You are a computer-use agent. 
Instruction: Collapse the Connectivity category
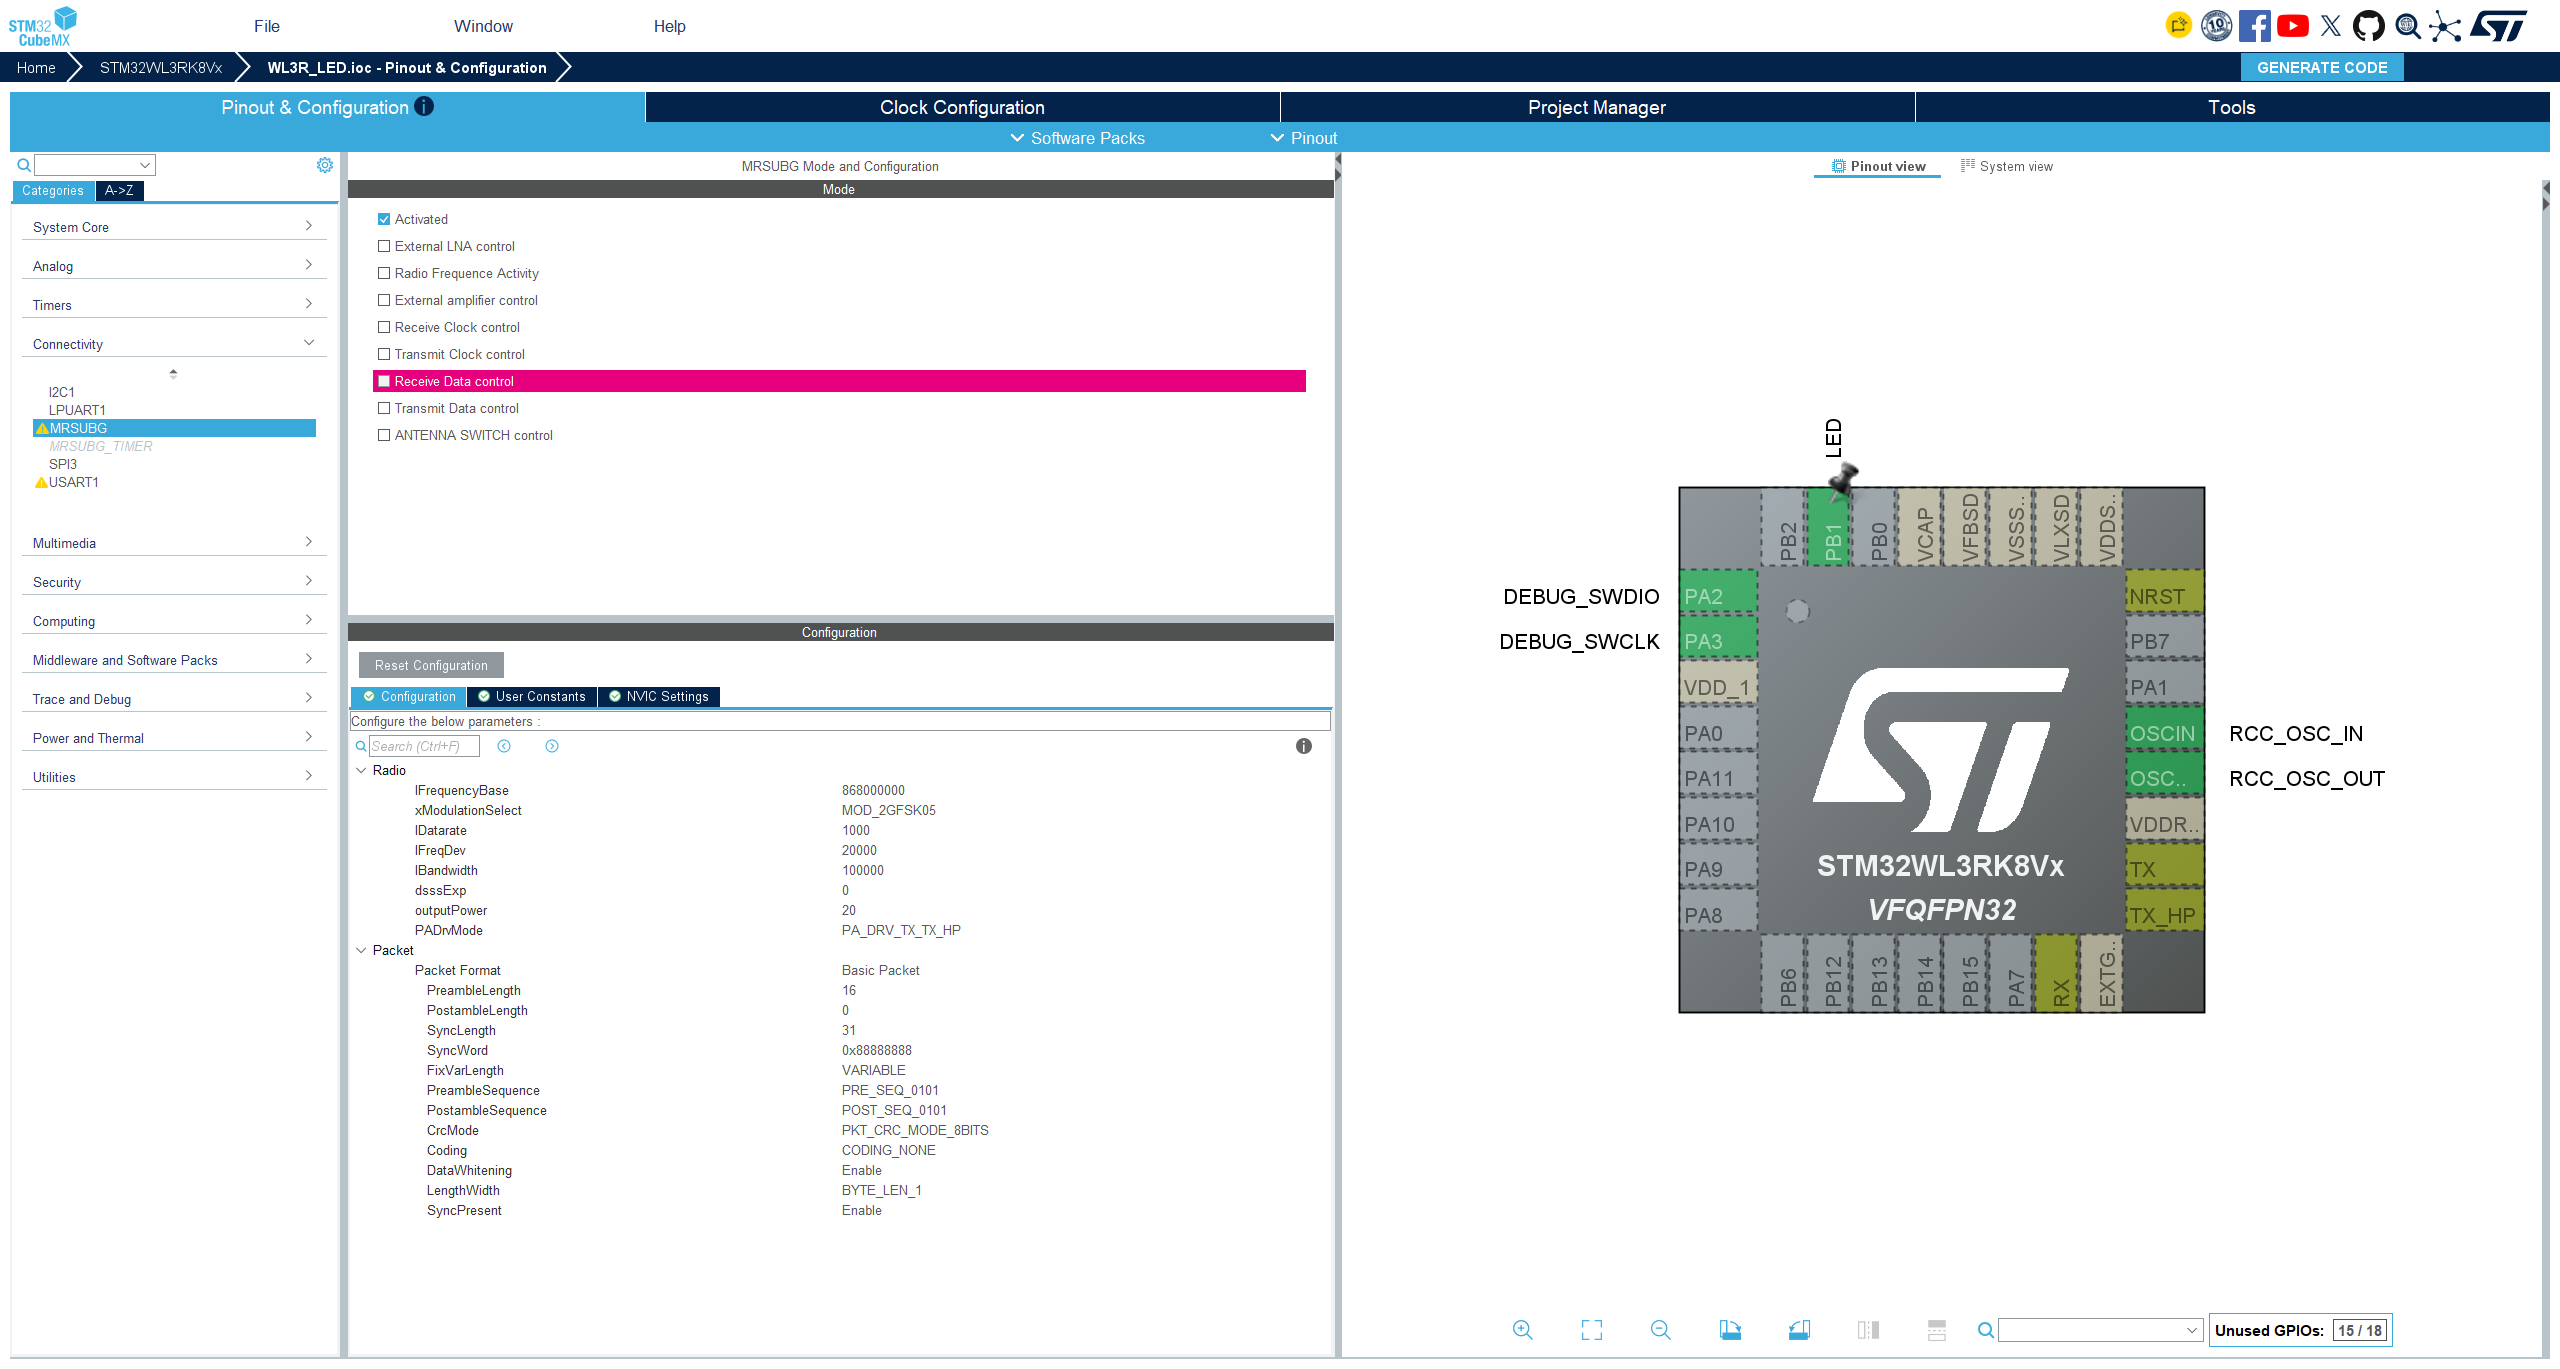(x=173, y=344)
